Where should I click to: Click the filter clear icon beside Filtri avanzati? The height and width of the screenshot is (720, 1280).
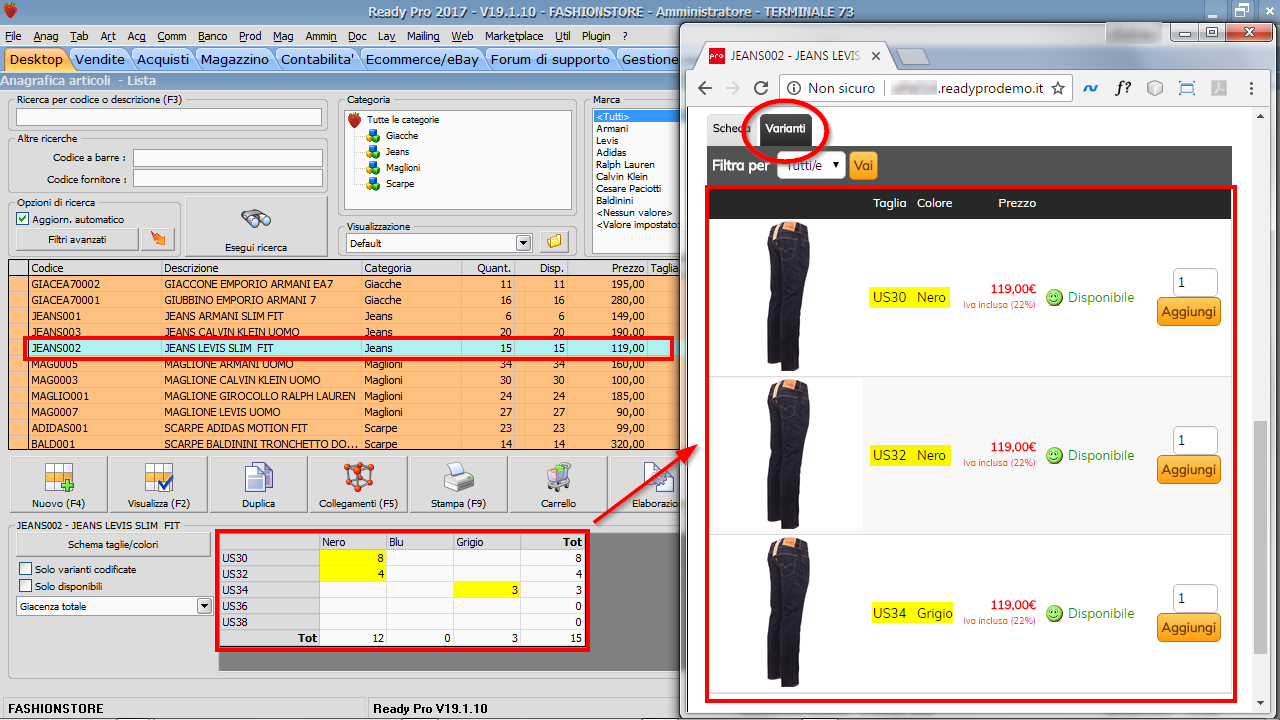click(x=156, y=239)
